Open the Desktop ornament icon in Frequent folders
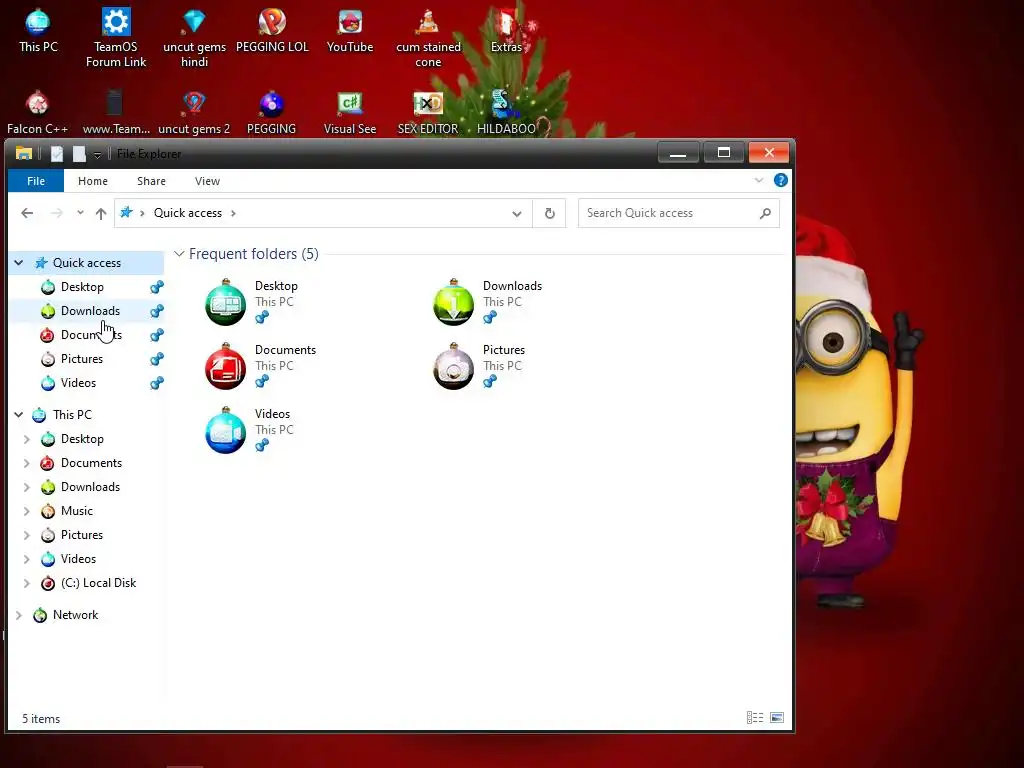The image size is (1024, 768). [225, 302]
